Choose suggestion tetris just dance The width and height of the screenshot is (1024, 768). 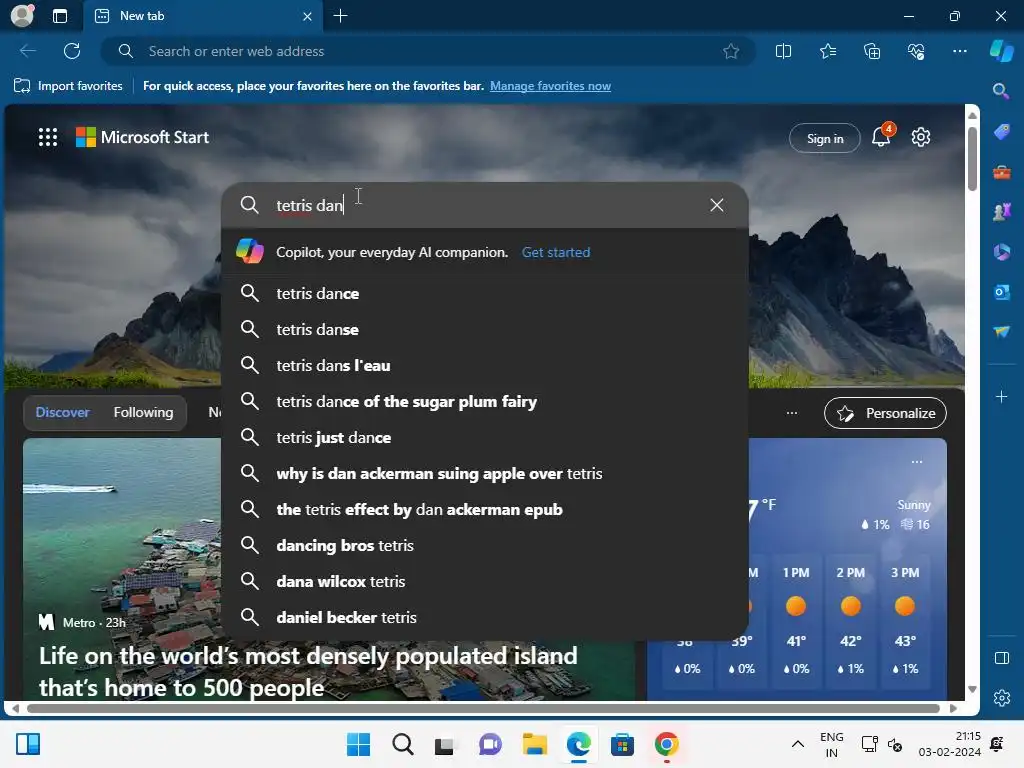[x=485, y=437]
